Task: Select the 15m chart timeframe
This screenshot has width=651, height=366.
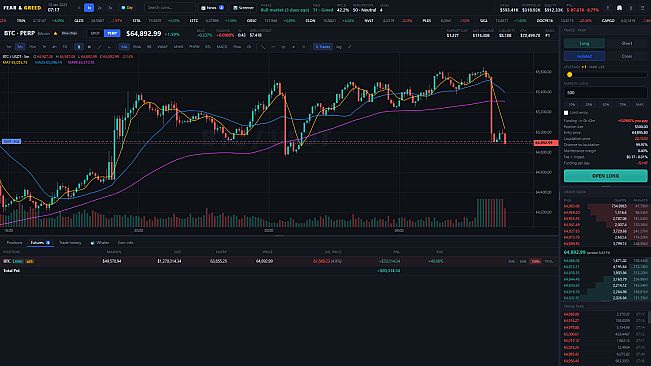Action: coord(32,47)
